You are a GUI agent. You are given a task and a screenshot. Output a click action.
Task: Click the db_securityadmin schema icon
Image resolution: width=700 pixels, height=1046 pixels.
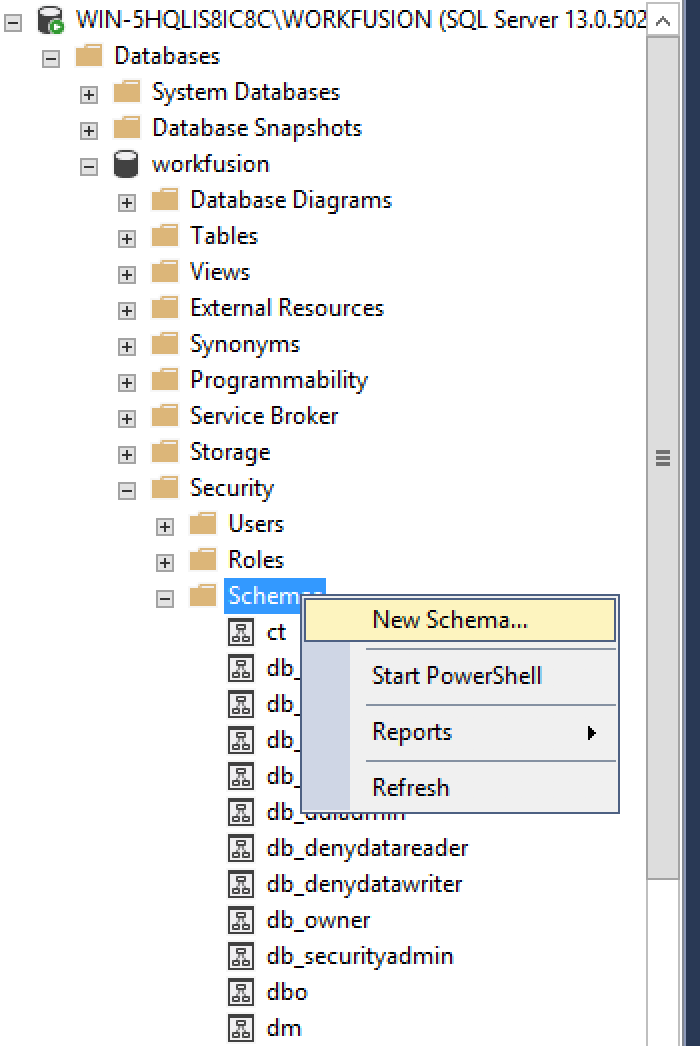(x=241, y=957)
